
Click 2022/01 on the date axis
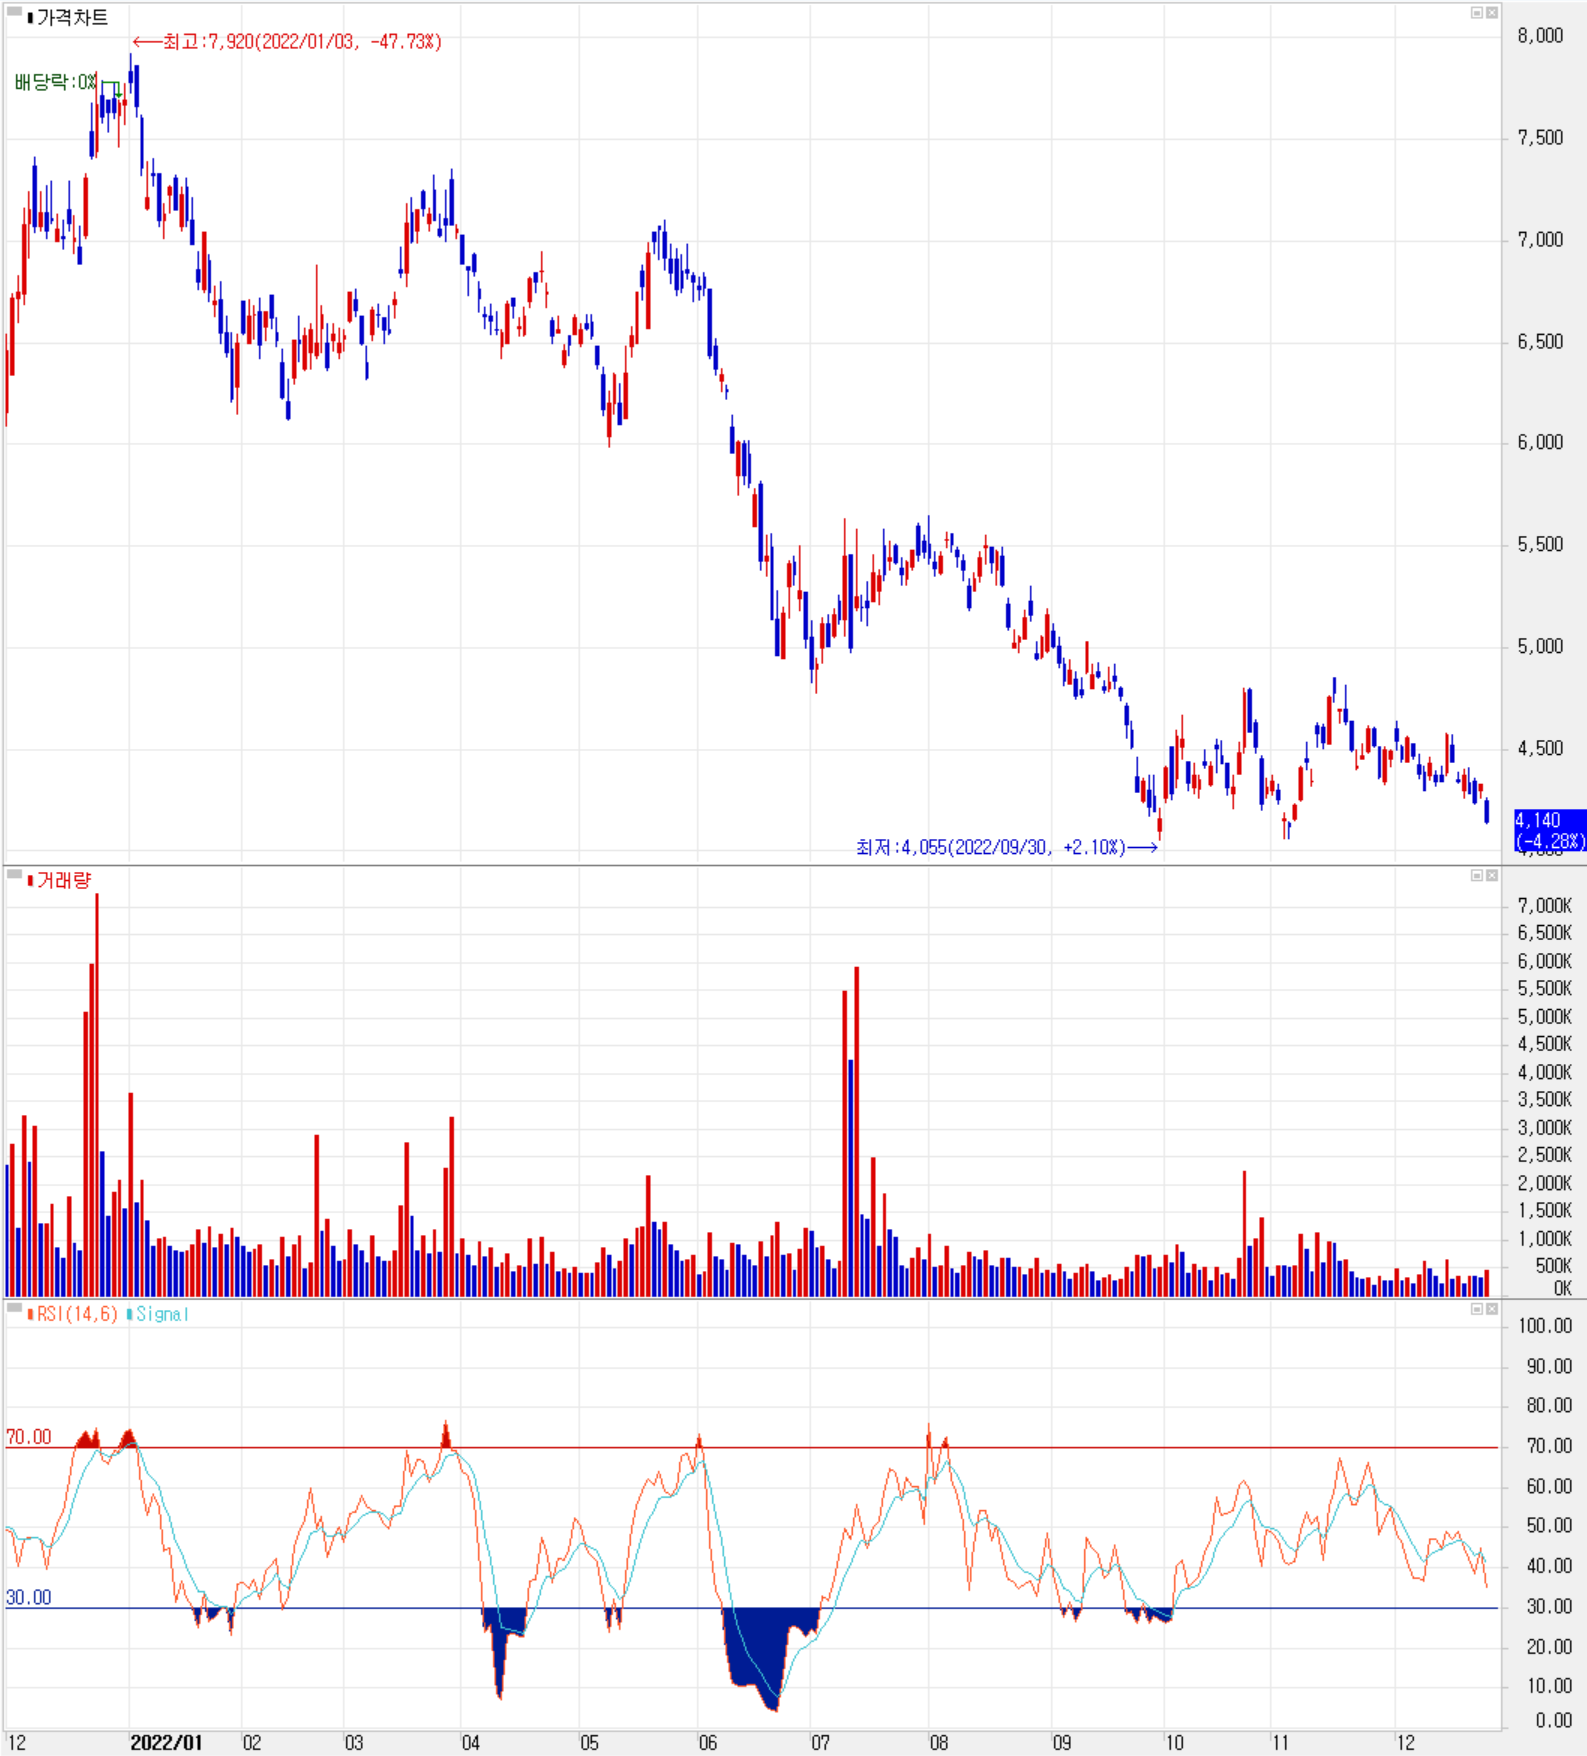(166, 1743)
